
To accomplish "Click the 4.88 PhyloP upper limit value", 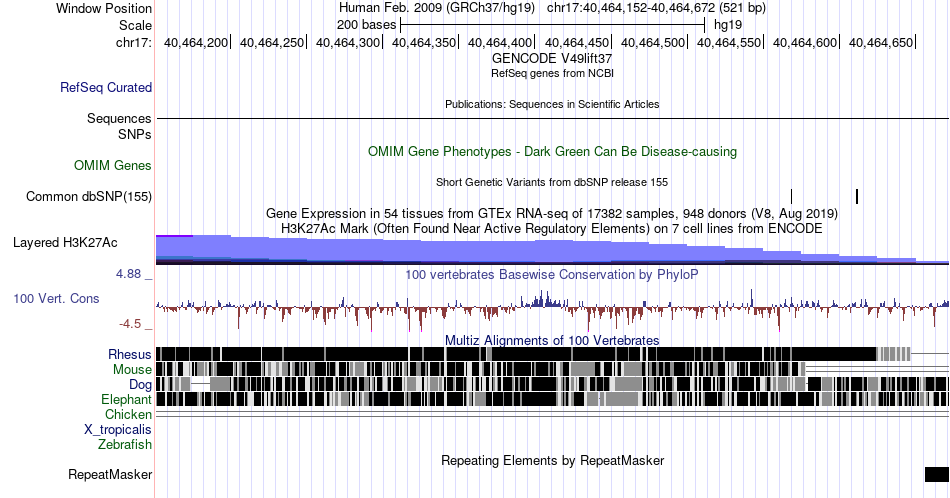I will click(x=128, y=274).
